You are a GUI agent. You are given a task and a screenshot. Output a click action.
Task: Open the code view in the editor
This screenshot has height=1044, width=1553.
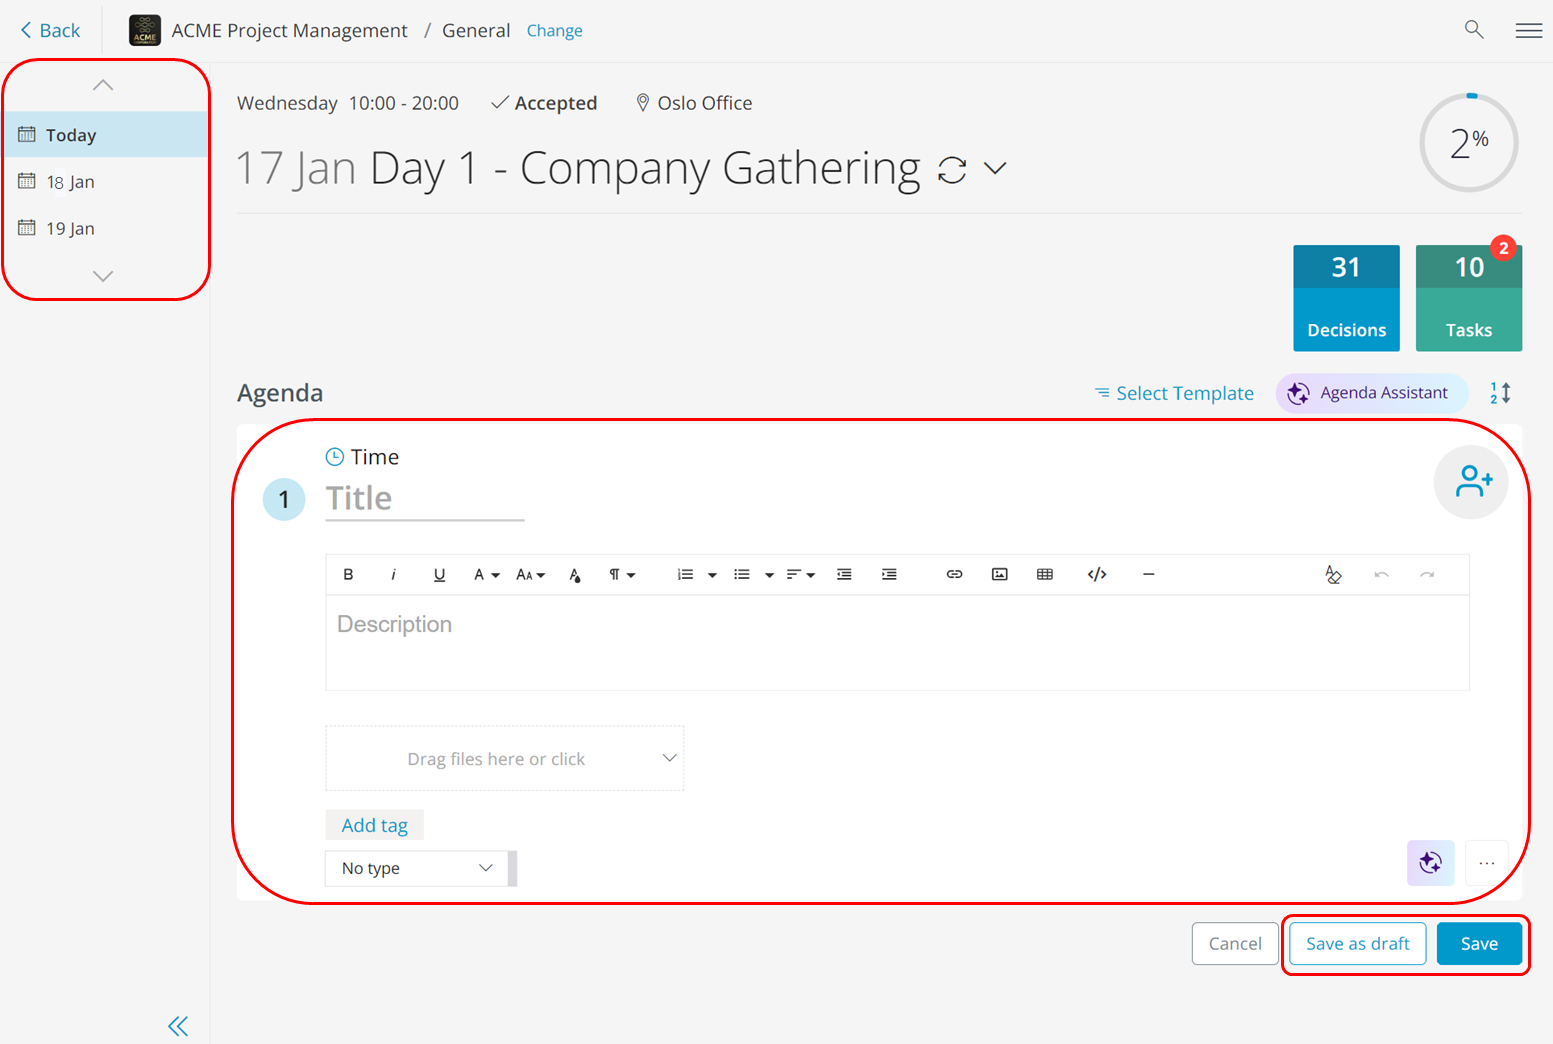(x=1097, y=574)
